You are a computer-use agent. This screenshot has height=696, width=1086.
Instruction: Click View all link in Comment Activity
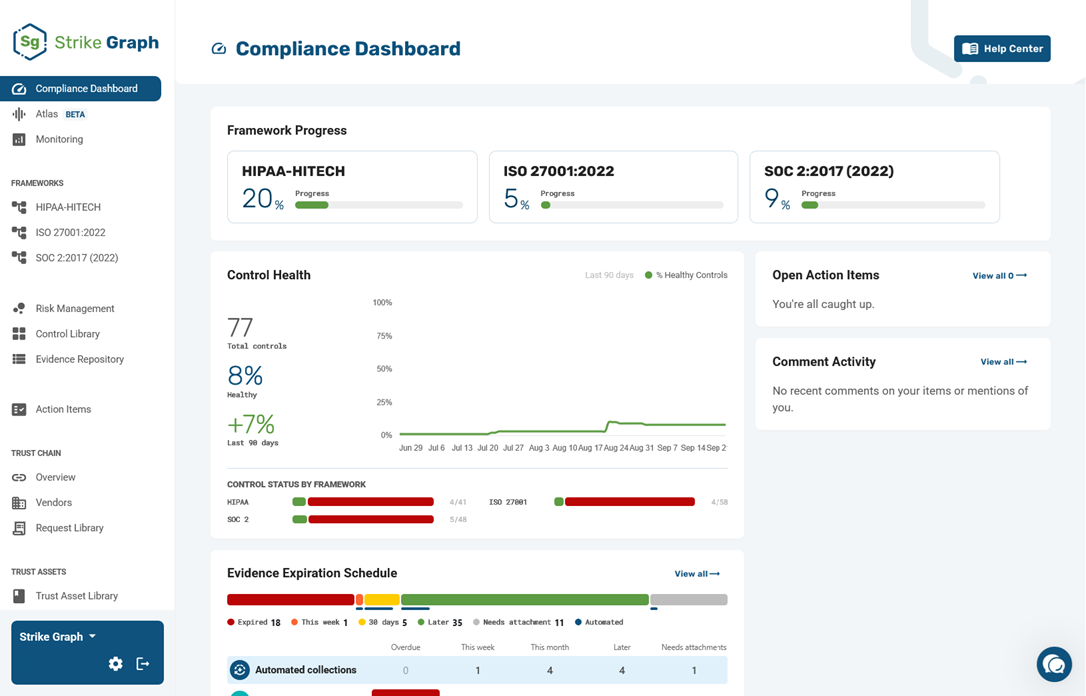pos(1004,362)
